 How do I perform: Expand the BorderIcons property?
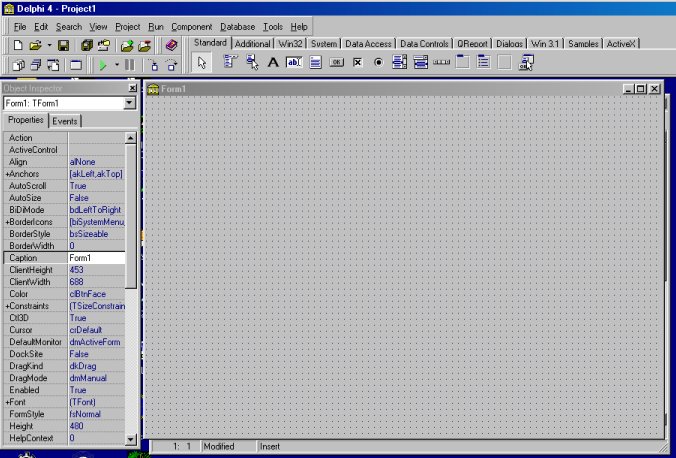pyautogui.click(x=7, y=222)
